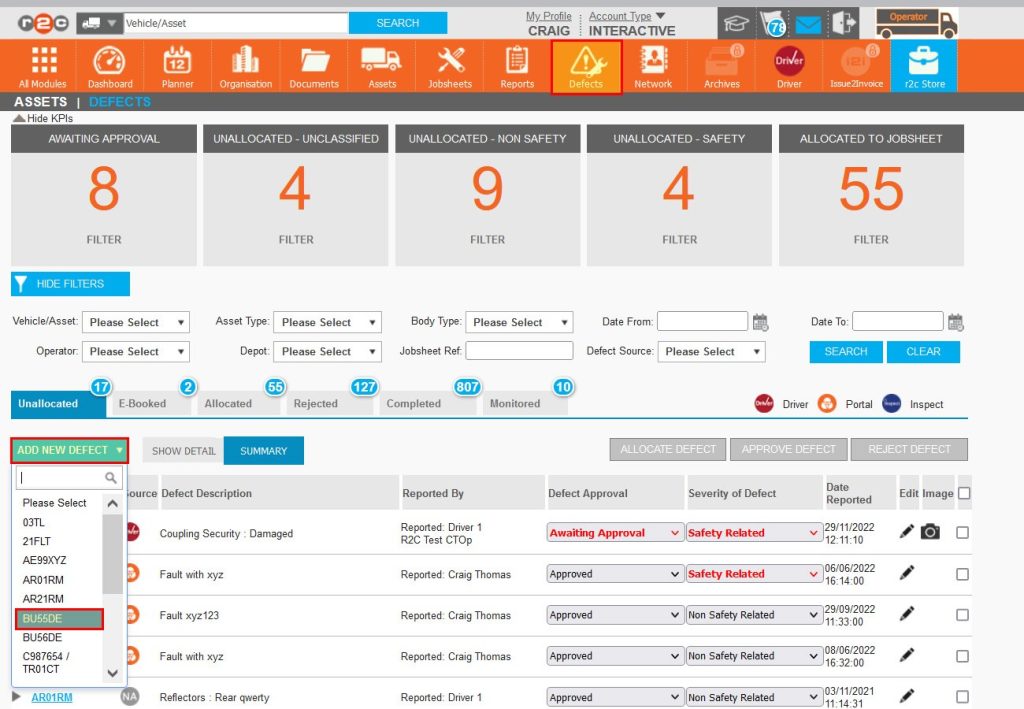The width and height of the screenshot is (1024, 709).
Task: Open Awaiting Approval defect approval dropdown
Action: tap(615, 533)
